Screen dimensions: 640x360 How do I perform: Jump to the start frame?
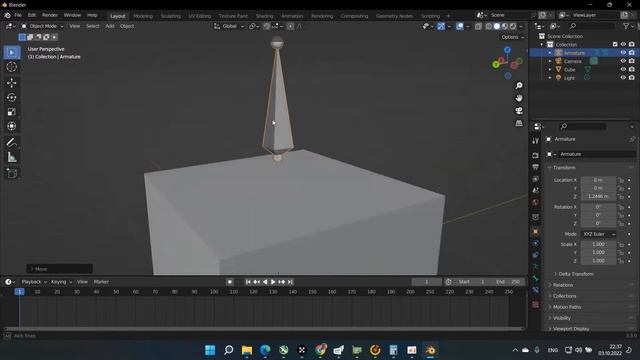coord(248,282)
